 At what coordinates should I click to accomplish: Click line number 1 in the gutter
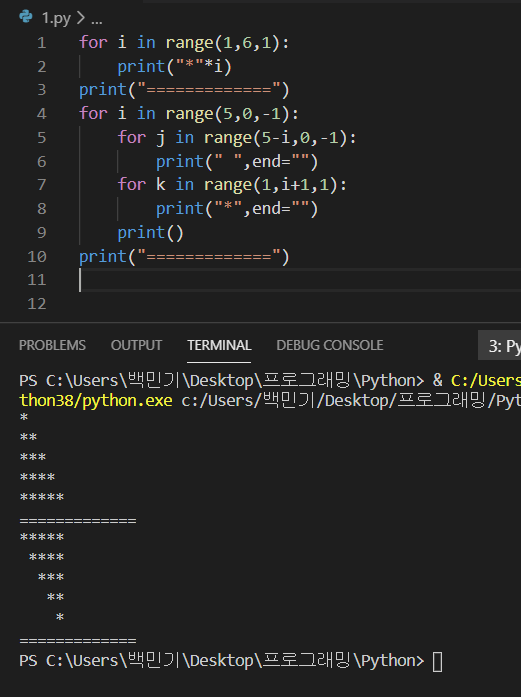42,43
